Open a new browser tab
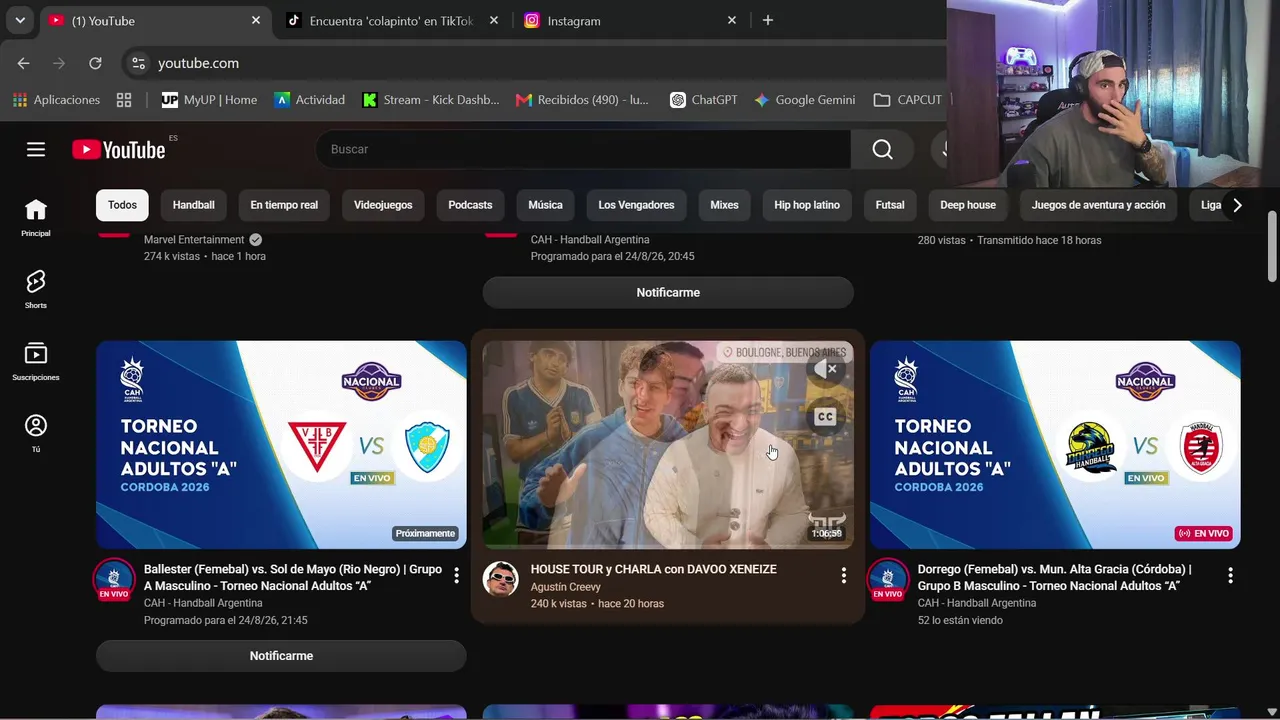 click(768, 20)
